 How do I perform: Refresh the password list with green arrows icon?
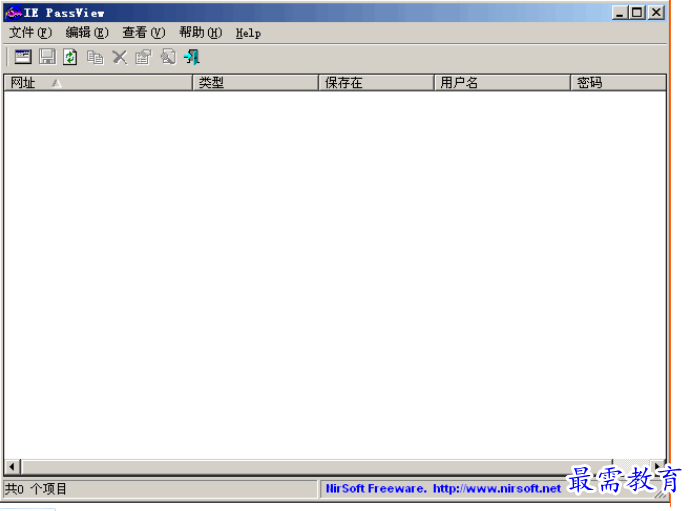tap(70, 57)
